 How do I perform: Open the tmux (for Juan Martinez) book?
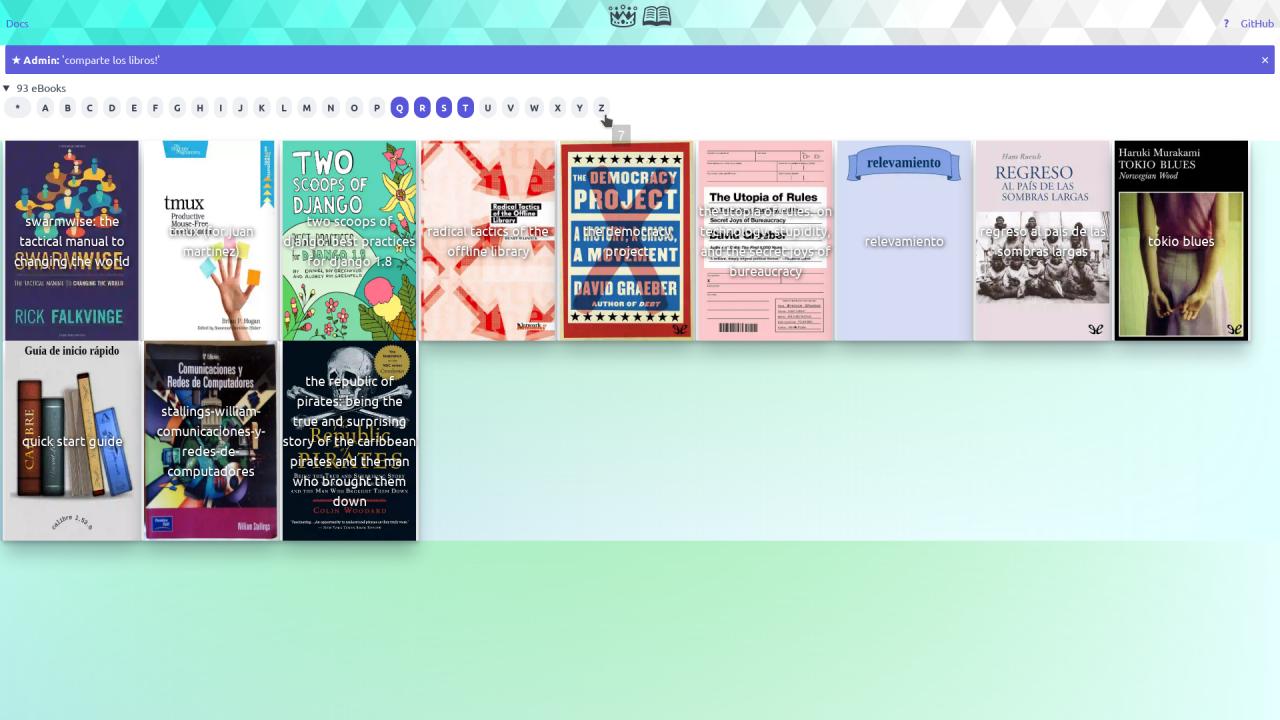pyautogui.click(x=211, y=241)
